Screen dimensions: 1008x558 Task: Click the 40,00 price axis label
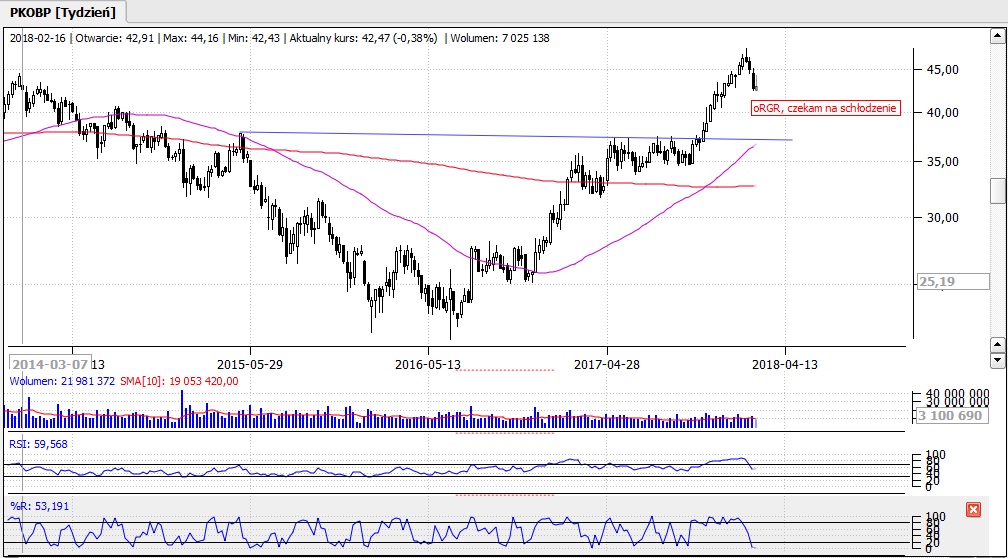[x=944, y=112]
